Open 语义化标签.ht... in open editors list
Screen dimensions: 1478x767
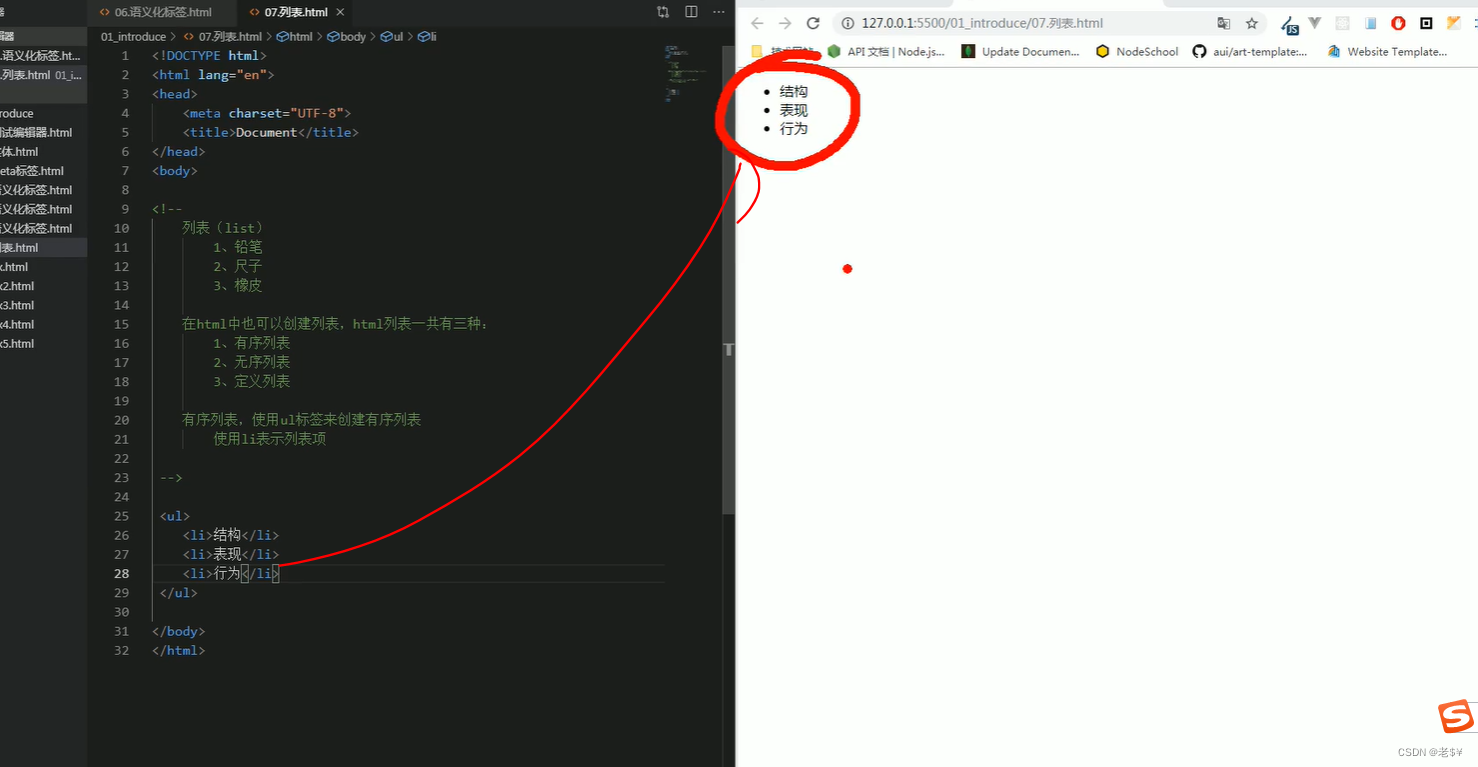(x=42, y=56)
